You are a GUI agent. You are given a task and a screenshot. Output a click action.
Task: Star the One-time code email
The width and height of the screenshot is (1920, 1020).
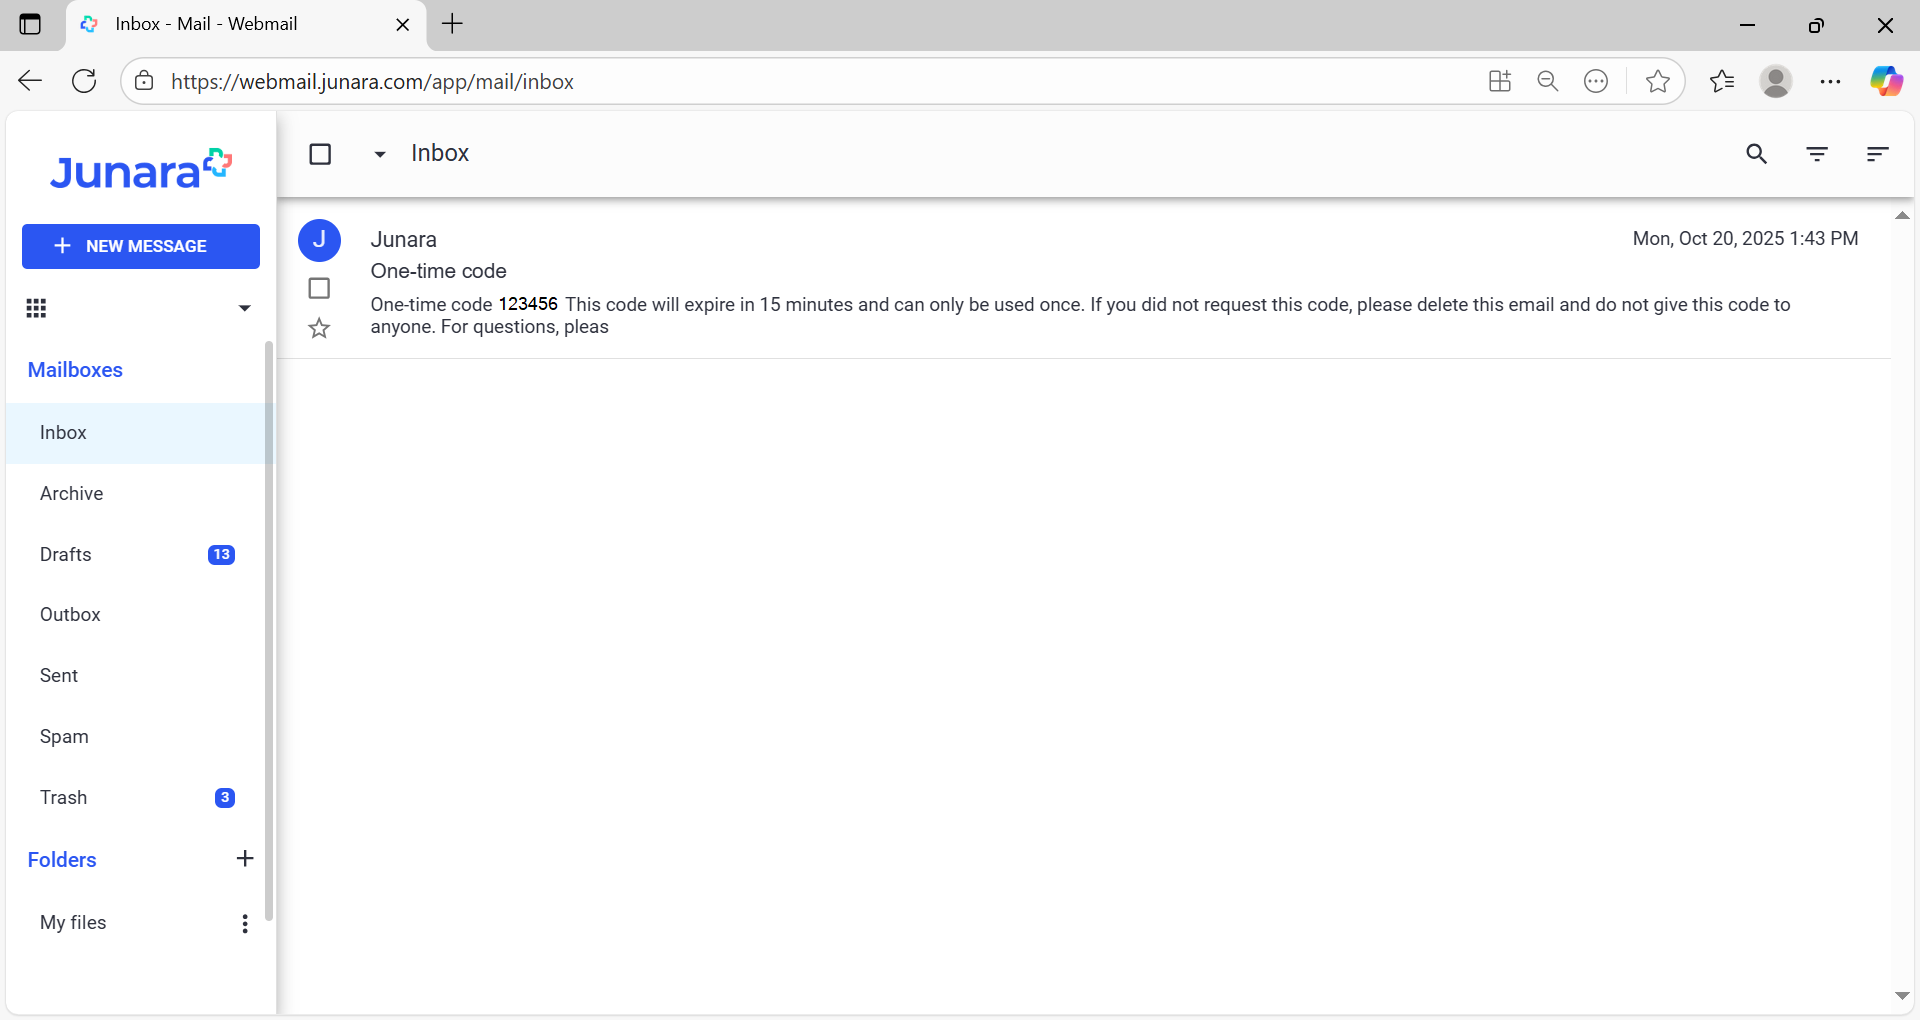(x=319, y=328)
